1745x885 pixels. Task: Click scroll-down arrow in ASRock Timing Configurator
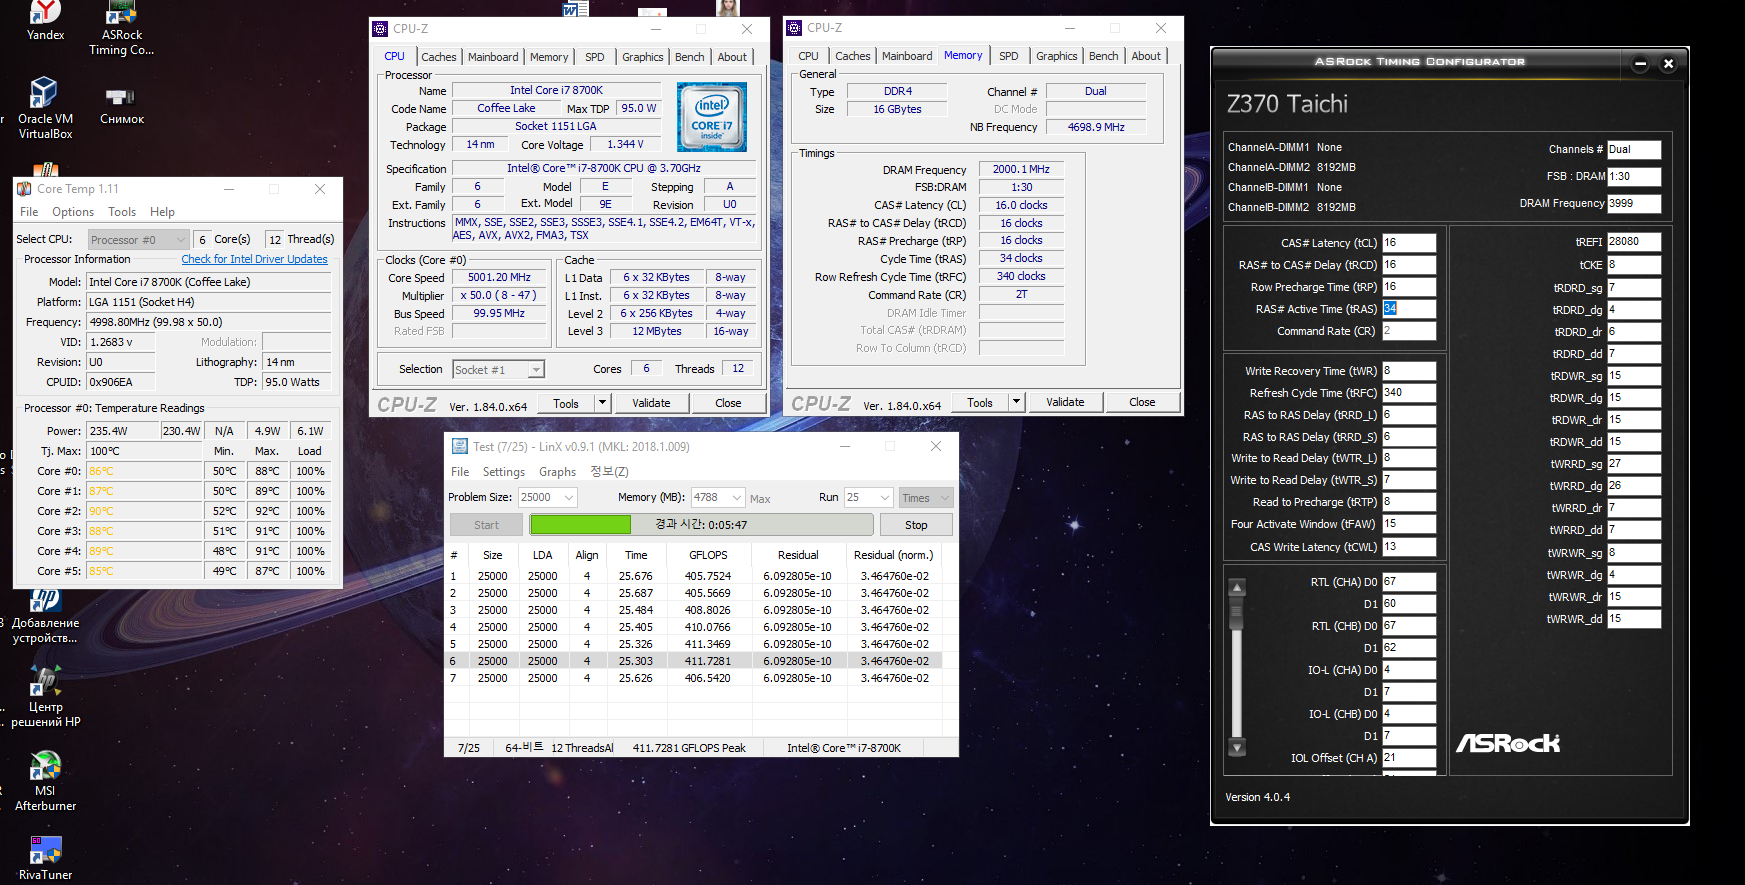1237,747
